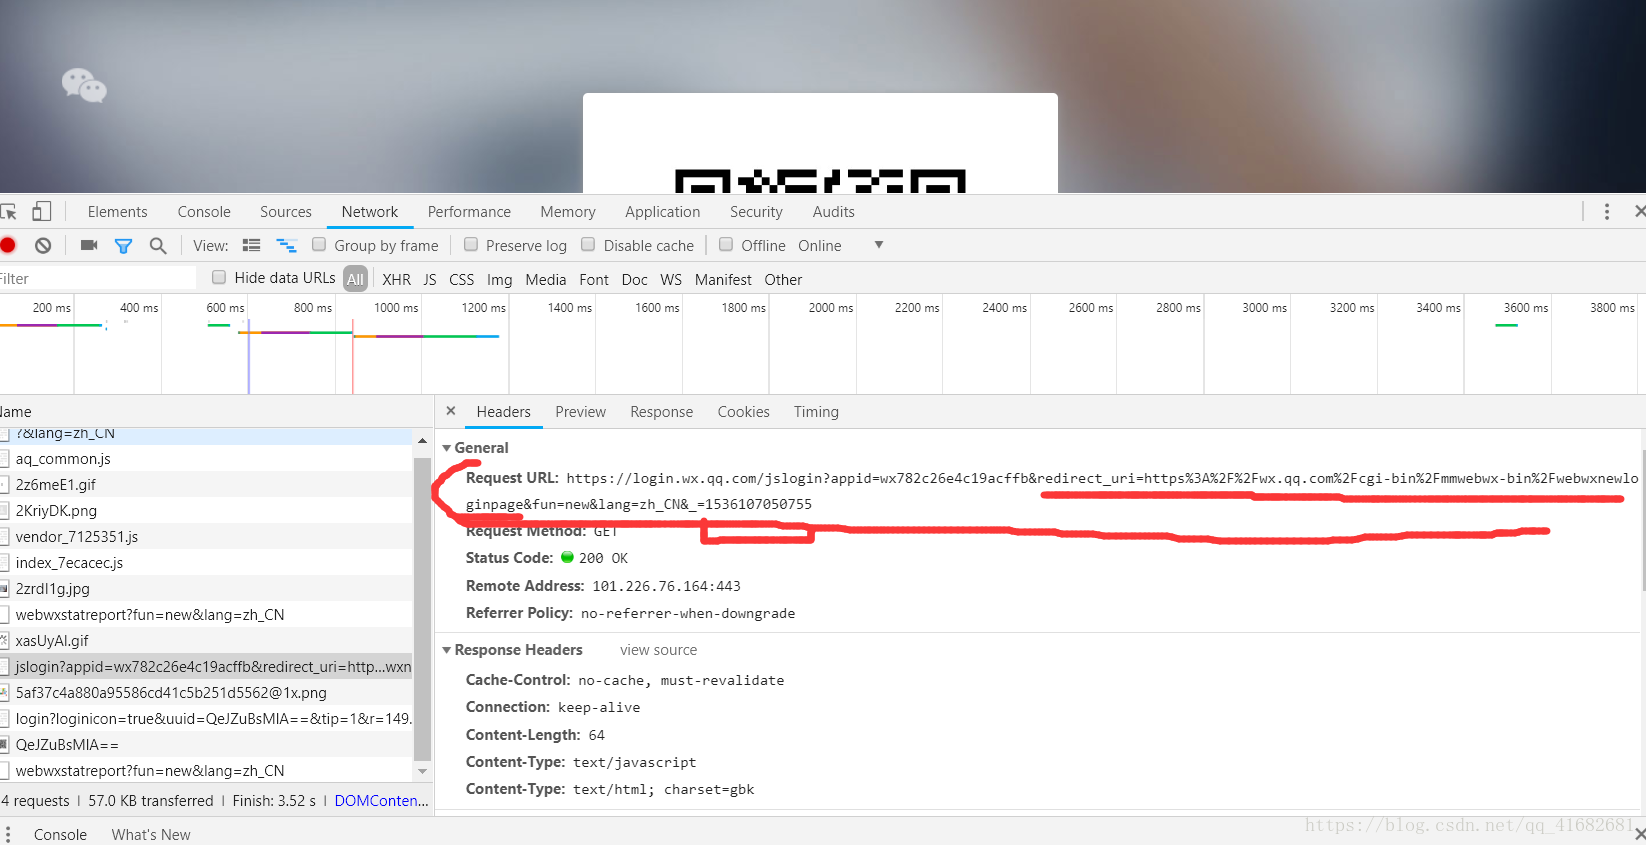
Task: Select the Network panel tab
Action: tap(370, 212)
